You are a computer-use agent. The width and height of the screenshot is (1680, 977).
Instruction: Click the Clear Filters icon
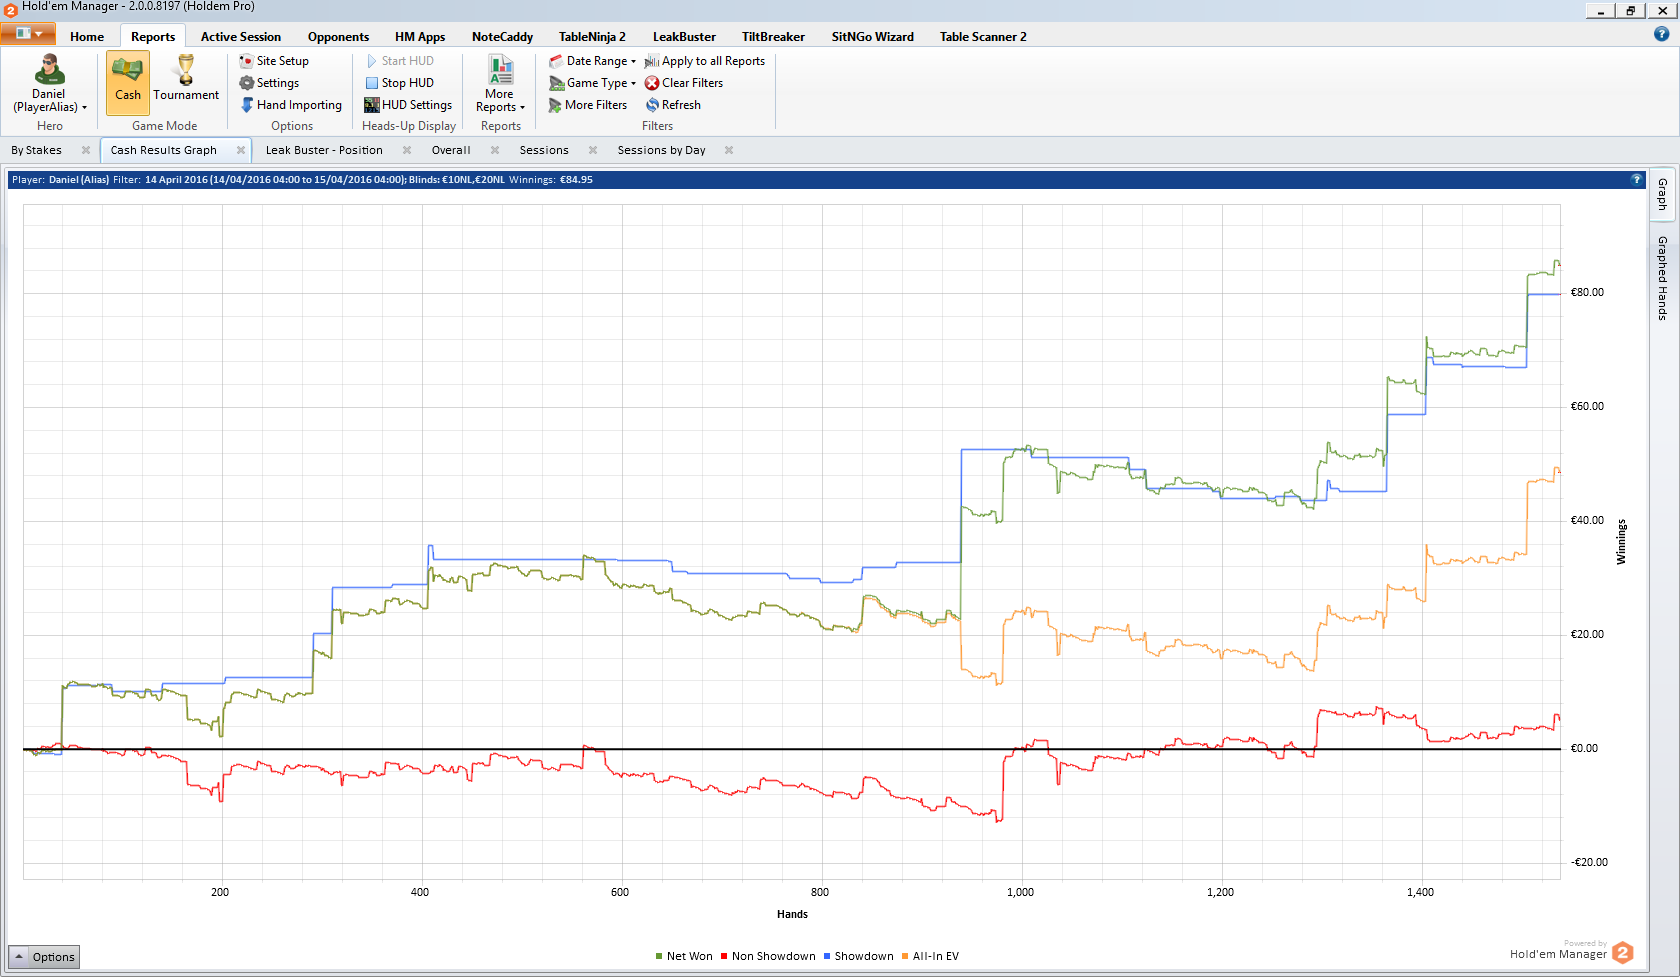coord(652,83)
